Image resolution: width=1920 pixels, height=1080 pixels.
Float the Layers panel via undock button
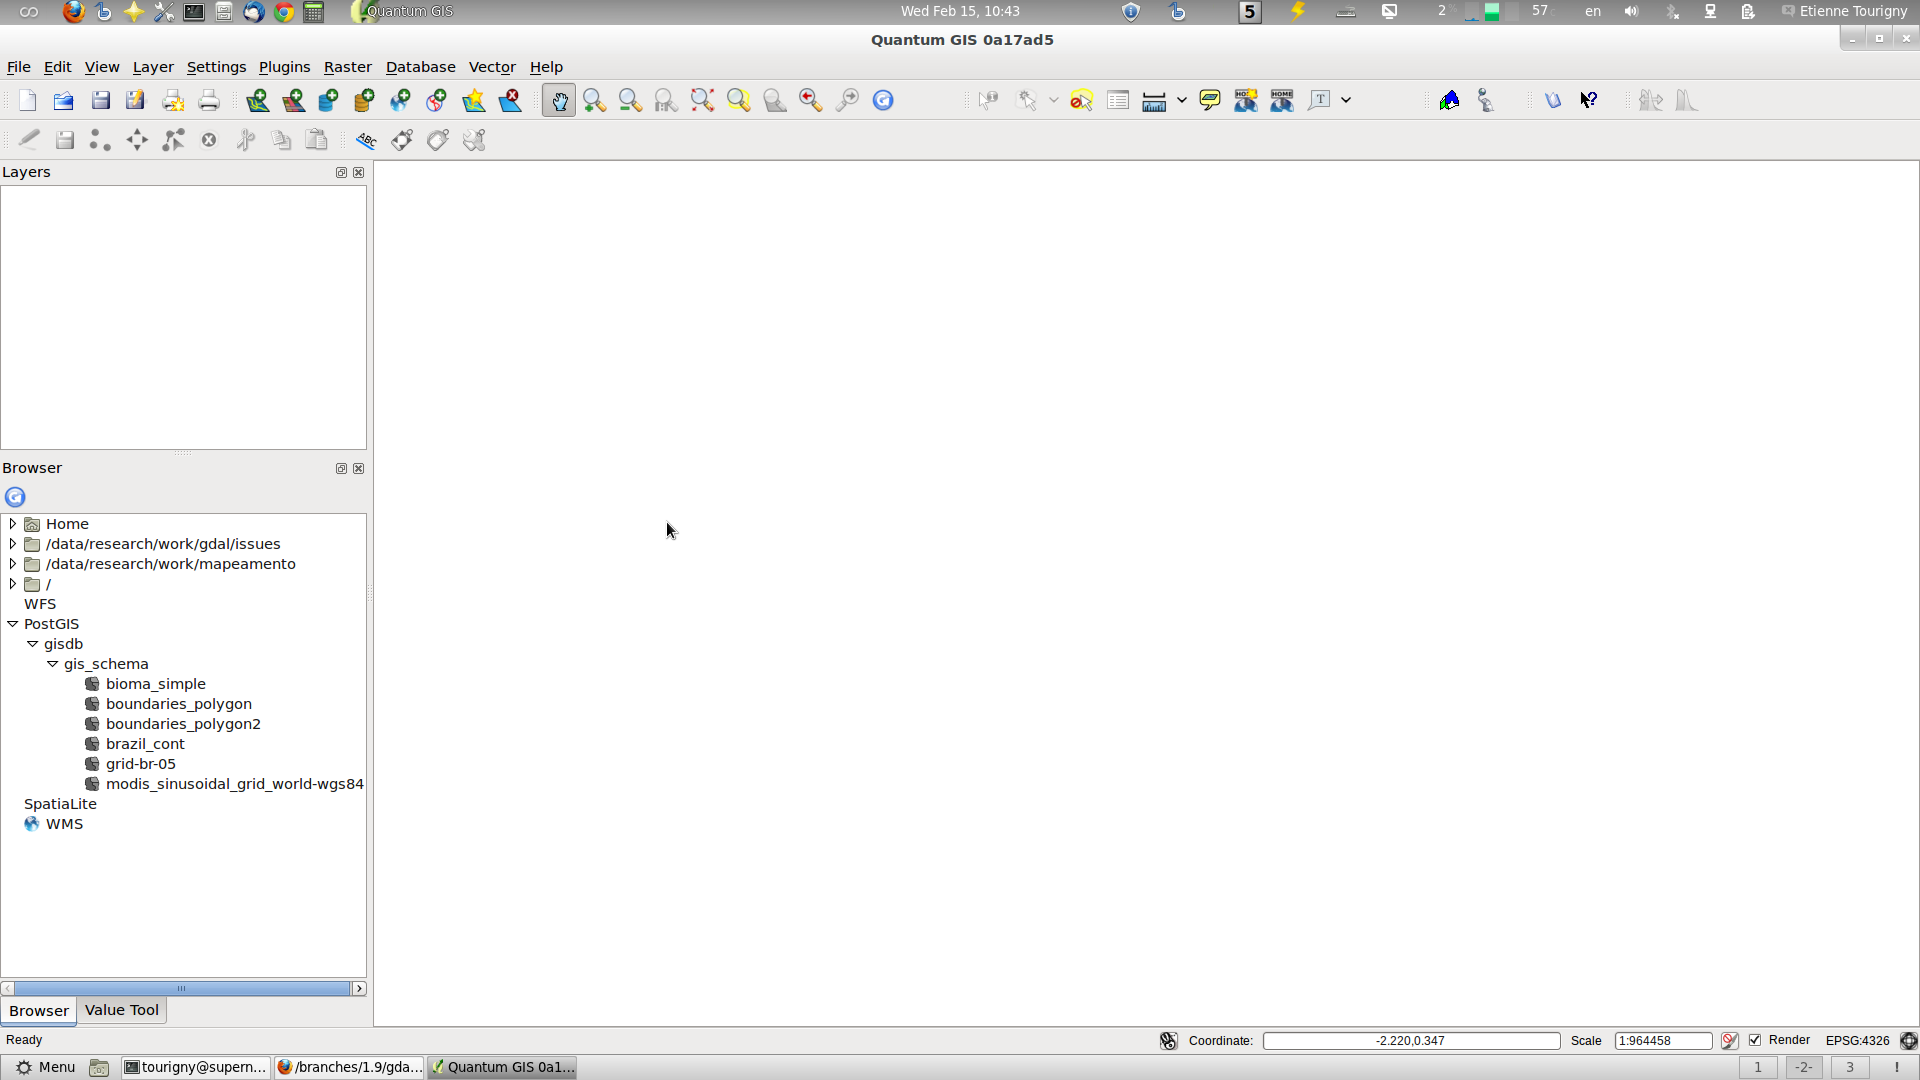point(341,172)
